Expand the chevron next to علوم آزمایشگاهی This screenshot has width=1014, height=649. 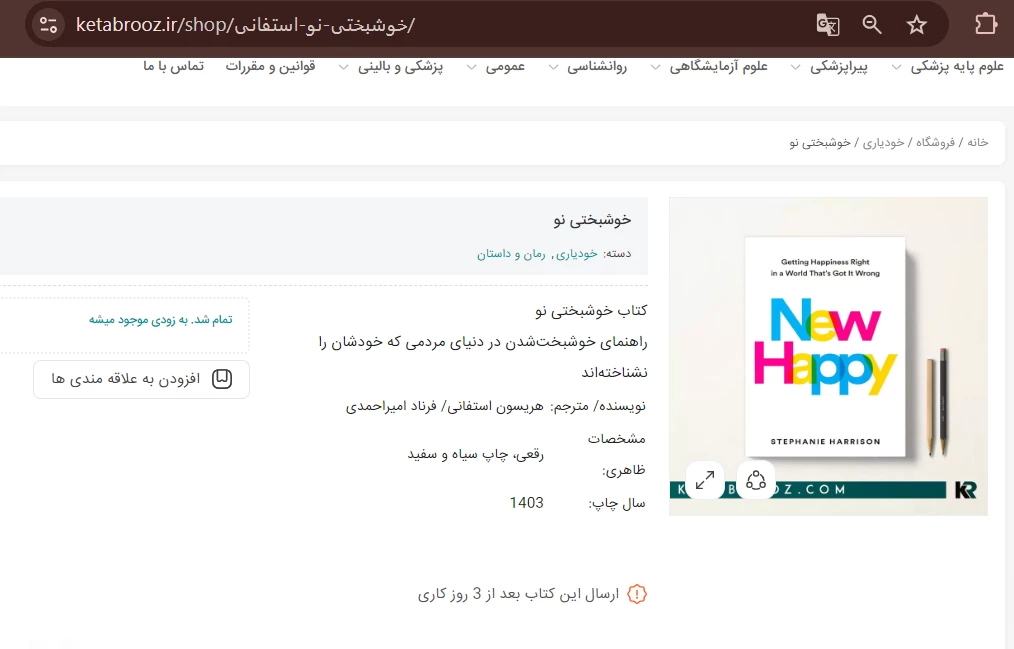pos(656,67)
